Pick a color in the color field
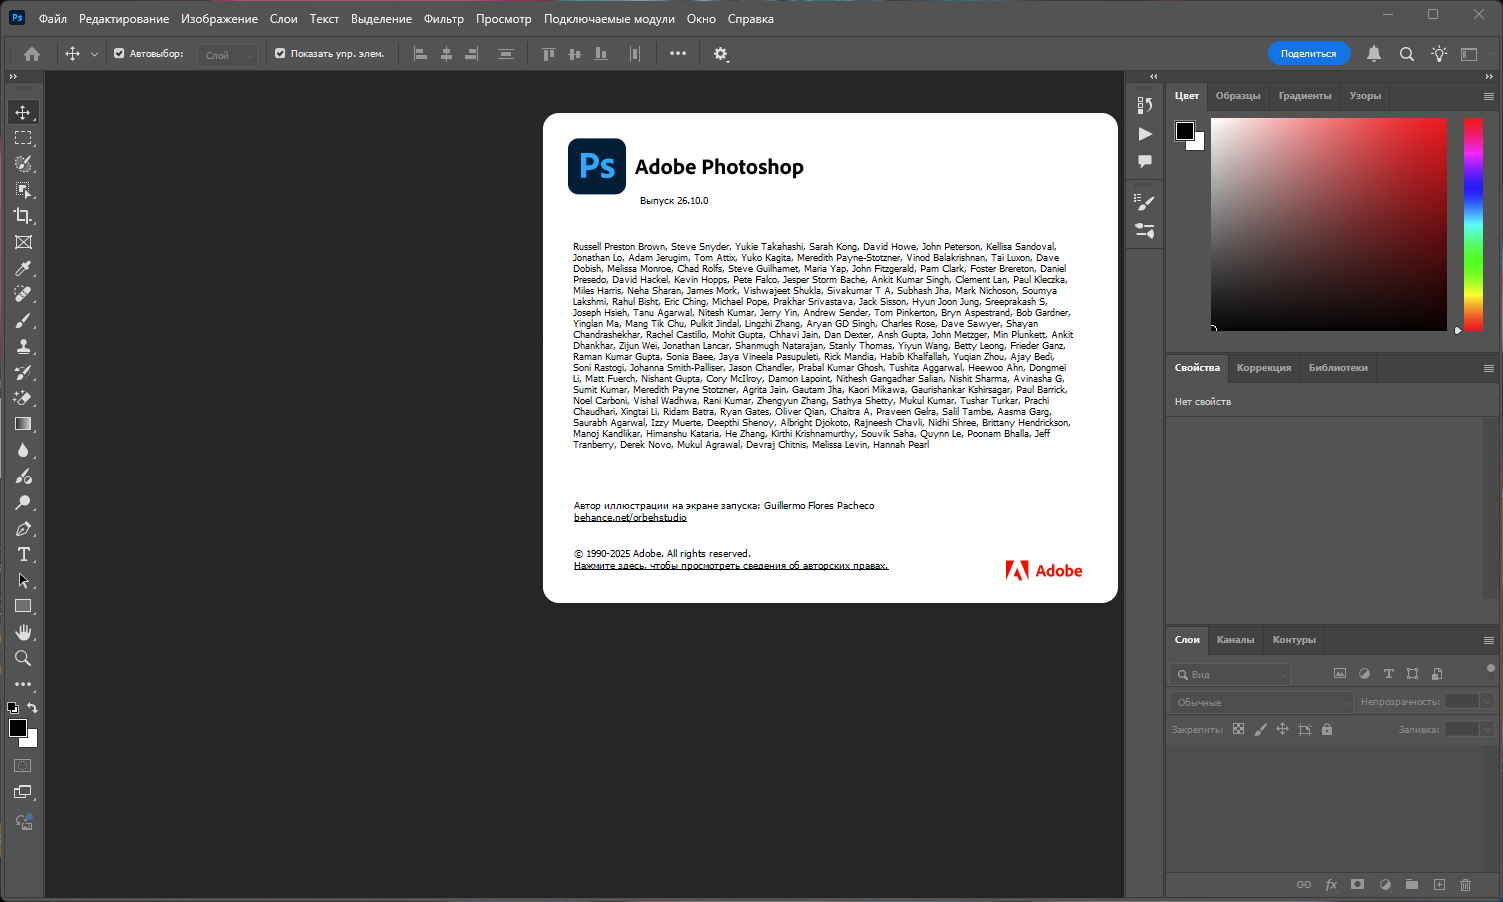 point(1329,224)
